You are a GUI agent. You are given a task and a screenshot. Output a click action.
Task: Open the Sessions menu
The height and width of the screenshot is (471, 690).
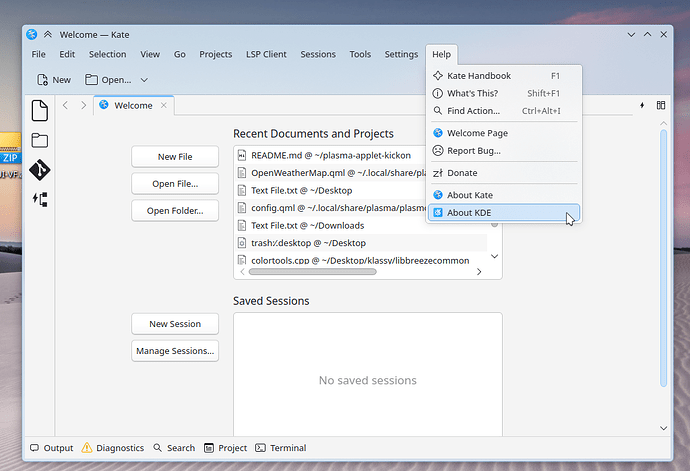click(318, 54)
